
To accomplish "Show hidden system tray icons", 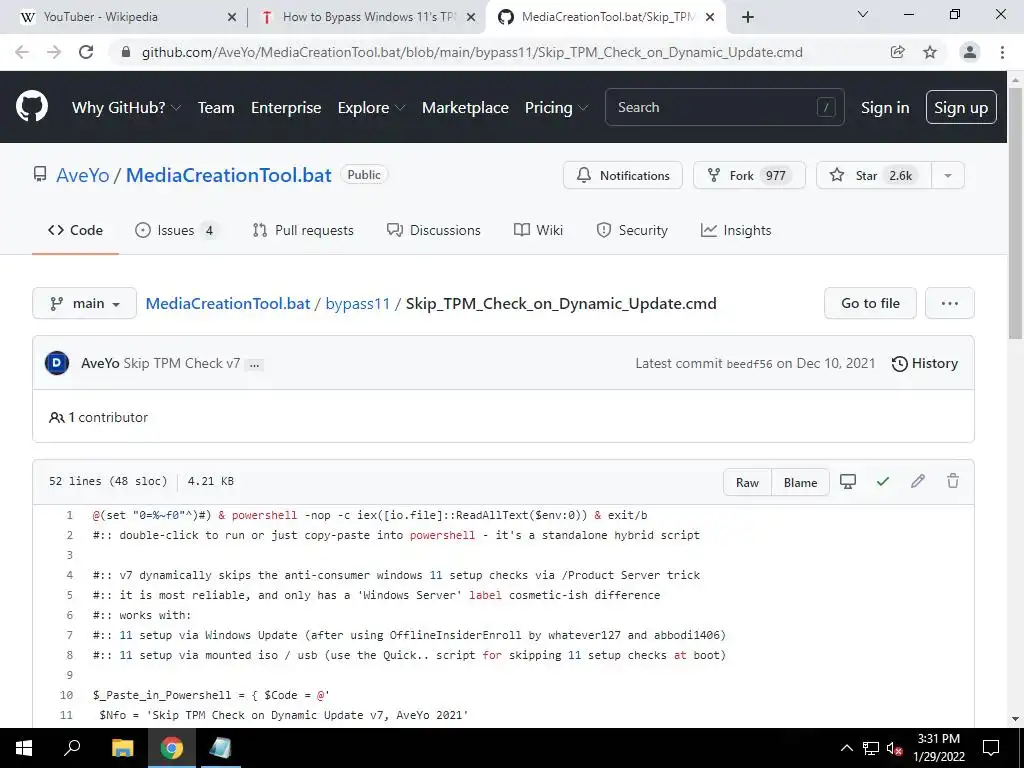I will (x=846, y=748).
